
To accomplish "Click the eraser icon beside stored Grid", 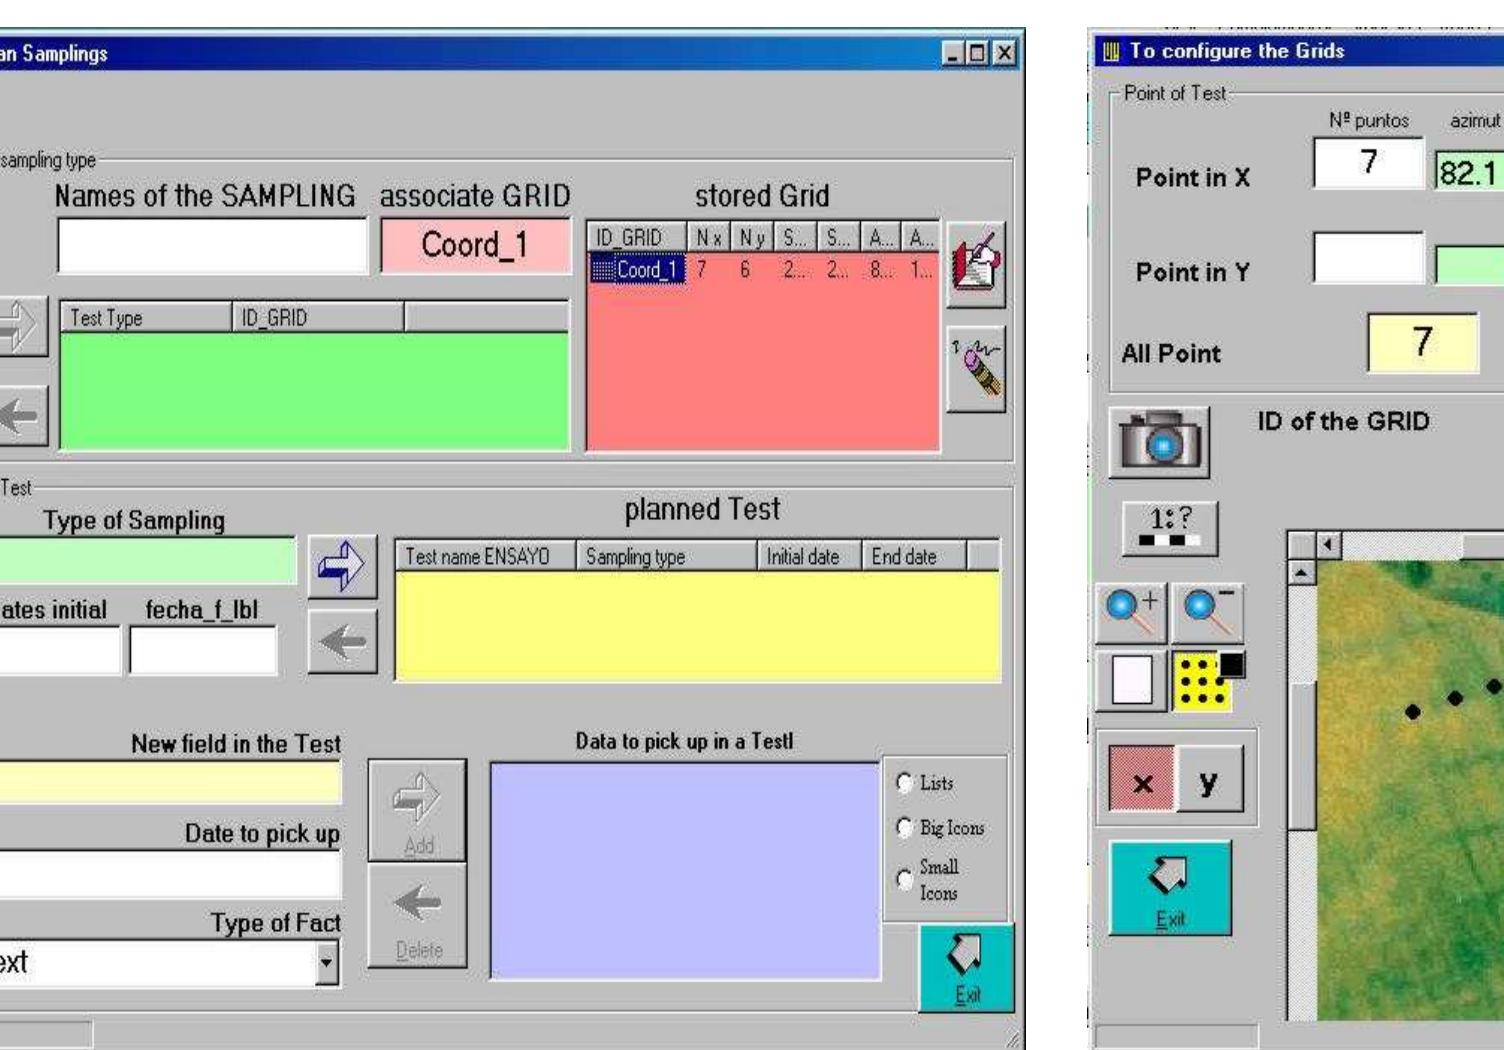I will pyautogui.click(x=975, y=370).
